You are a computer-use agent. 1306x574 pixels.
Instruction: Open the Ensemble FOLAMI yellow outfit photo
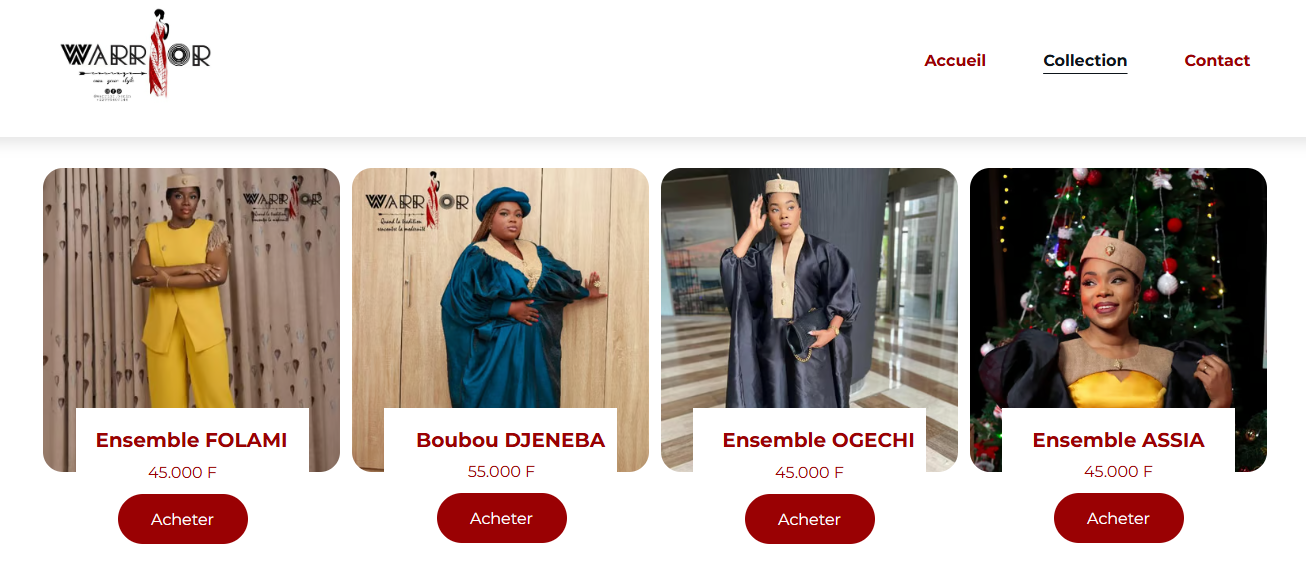(191, 288)
